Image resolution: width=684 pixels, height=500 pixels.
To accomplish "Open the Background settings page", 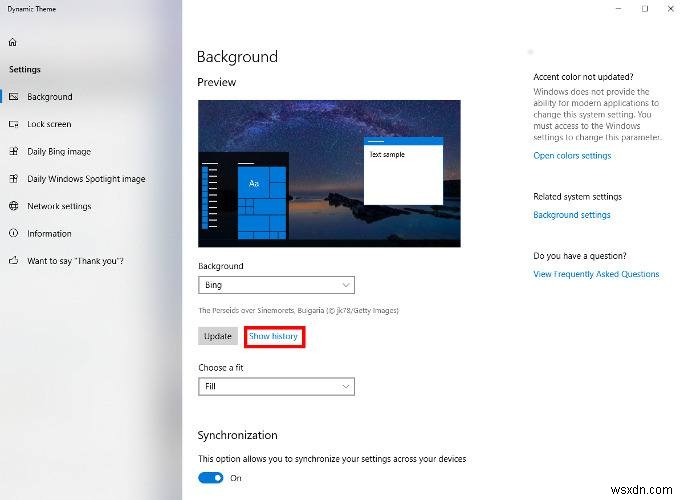I will coord(91,96).
